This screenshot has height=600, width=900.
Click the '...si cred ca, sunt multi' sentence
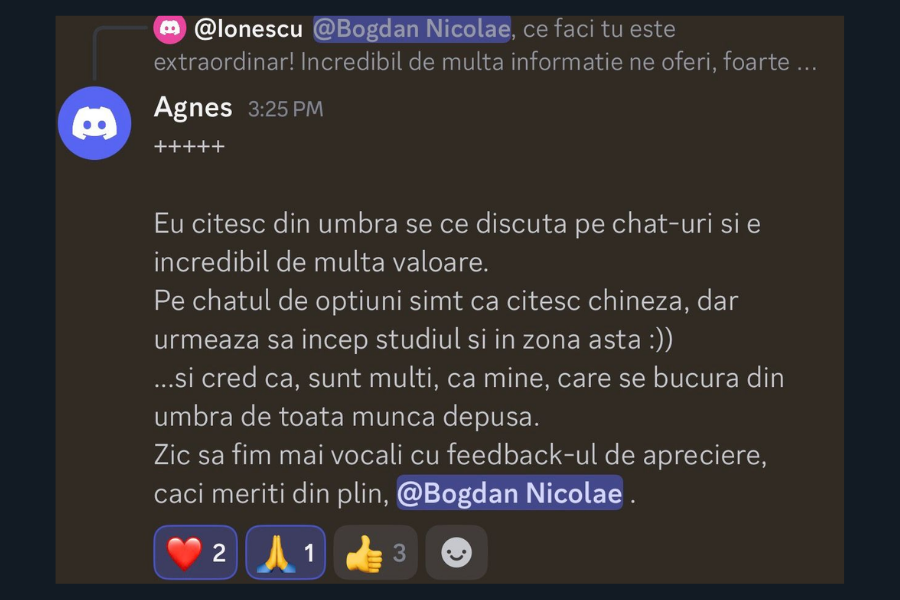[468, 397]
